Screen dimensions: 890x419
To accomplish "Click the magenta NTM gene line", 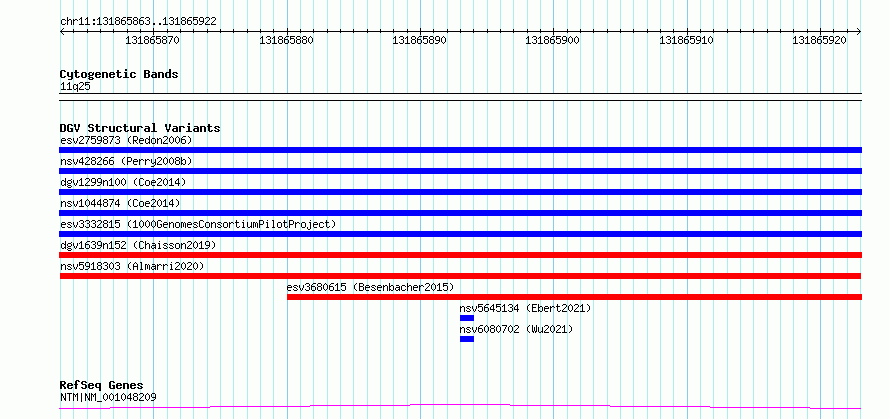I will tap(460, 406).
